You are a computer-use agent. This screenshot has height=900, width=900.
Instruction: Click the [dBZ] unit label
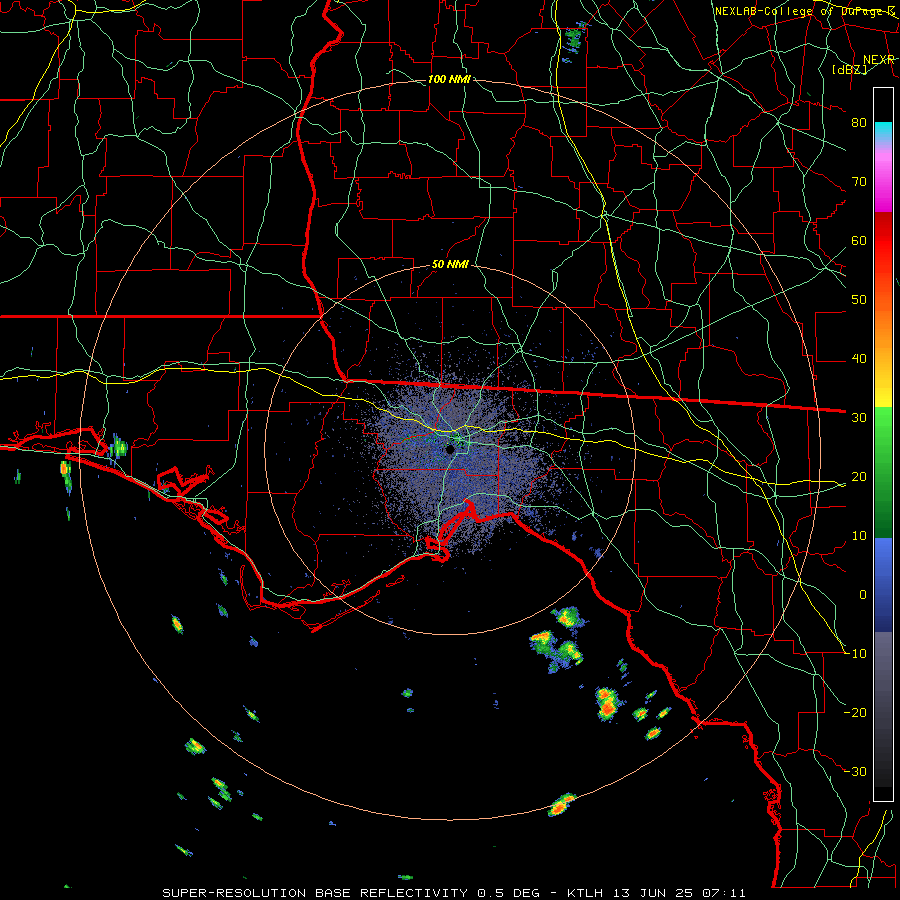849,70
